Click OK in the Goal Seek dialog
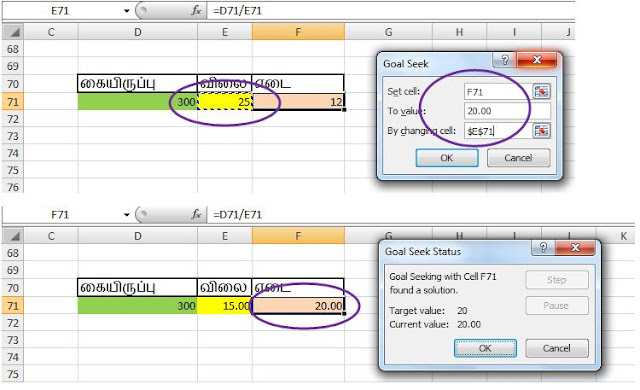 pyautogui.click(x=447, y=158)
